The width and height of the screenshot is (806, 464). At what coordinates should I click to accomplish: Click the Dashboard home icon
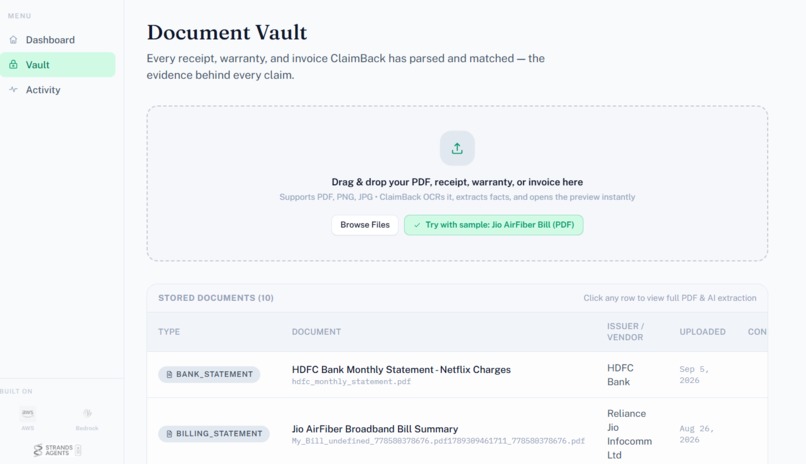click(13, 40)
